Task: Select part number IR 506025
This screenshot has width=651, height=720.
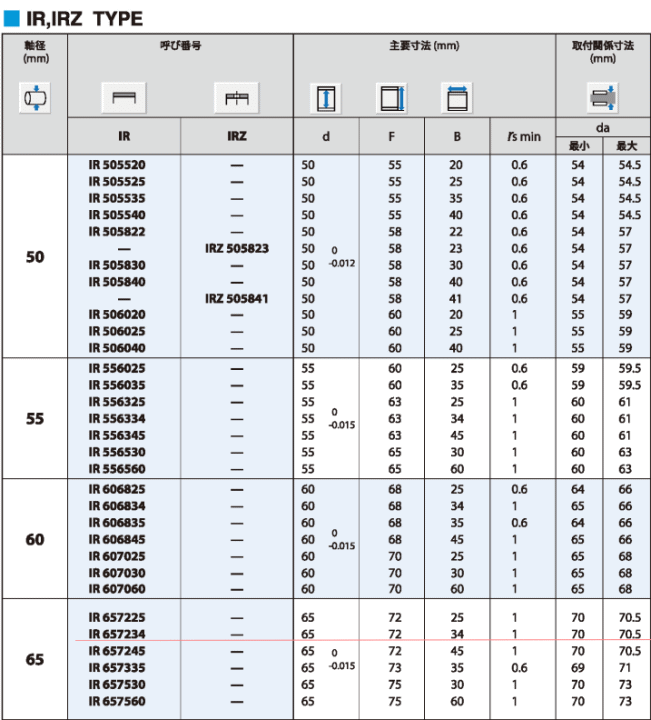Action: [117, 332]
